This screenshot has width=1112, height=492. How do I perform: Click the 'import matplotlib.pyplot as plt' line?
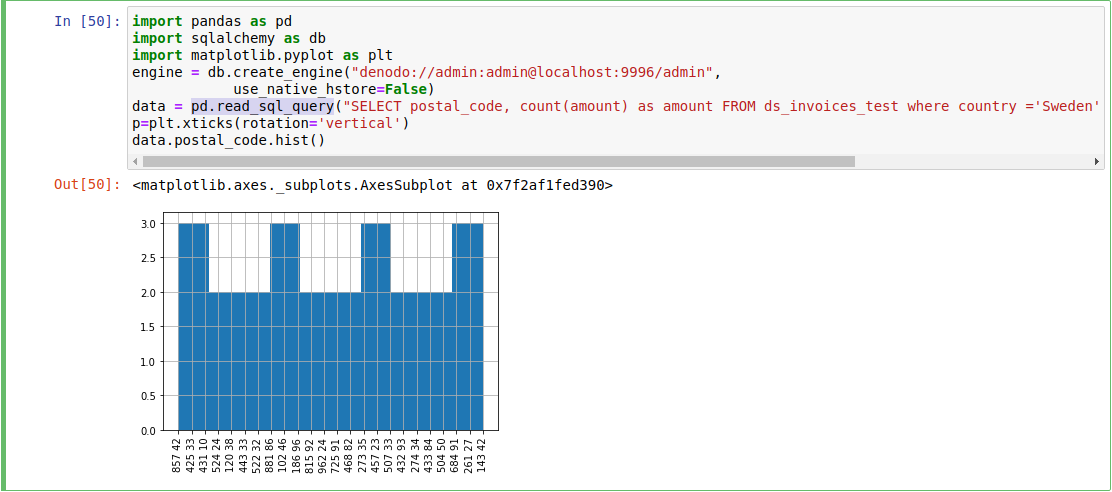tap(262, 55)
